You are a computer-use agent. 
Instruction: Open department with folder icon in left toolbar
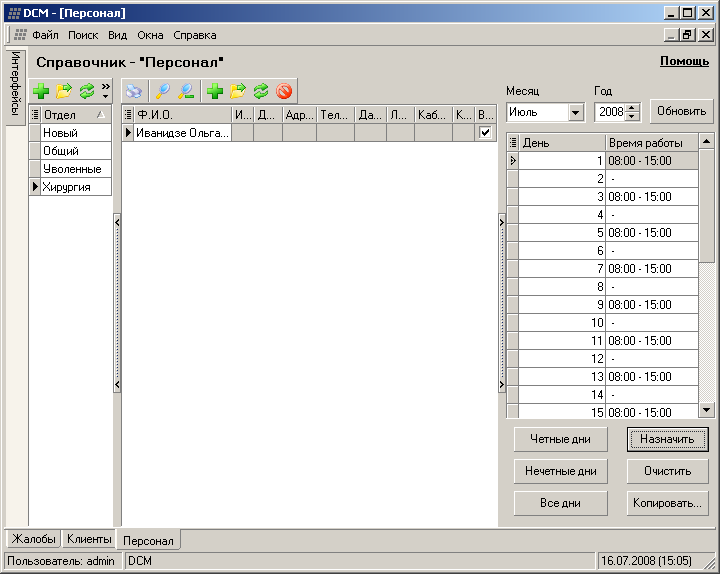click(x=64, y=91)
